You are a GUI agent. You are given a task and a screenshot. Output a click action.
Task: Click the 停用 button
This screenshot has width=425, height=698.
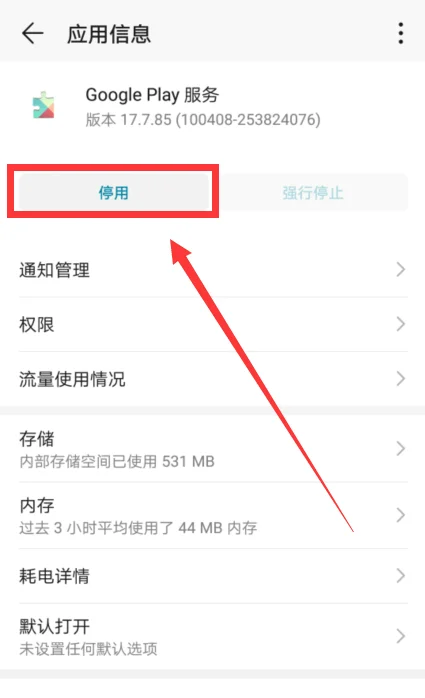pyautogui.click(x=113, y=192)
